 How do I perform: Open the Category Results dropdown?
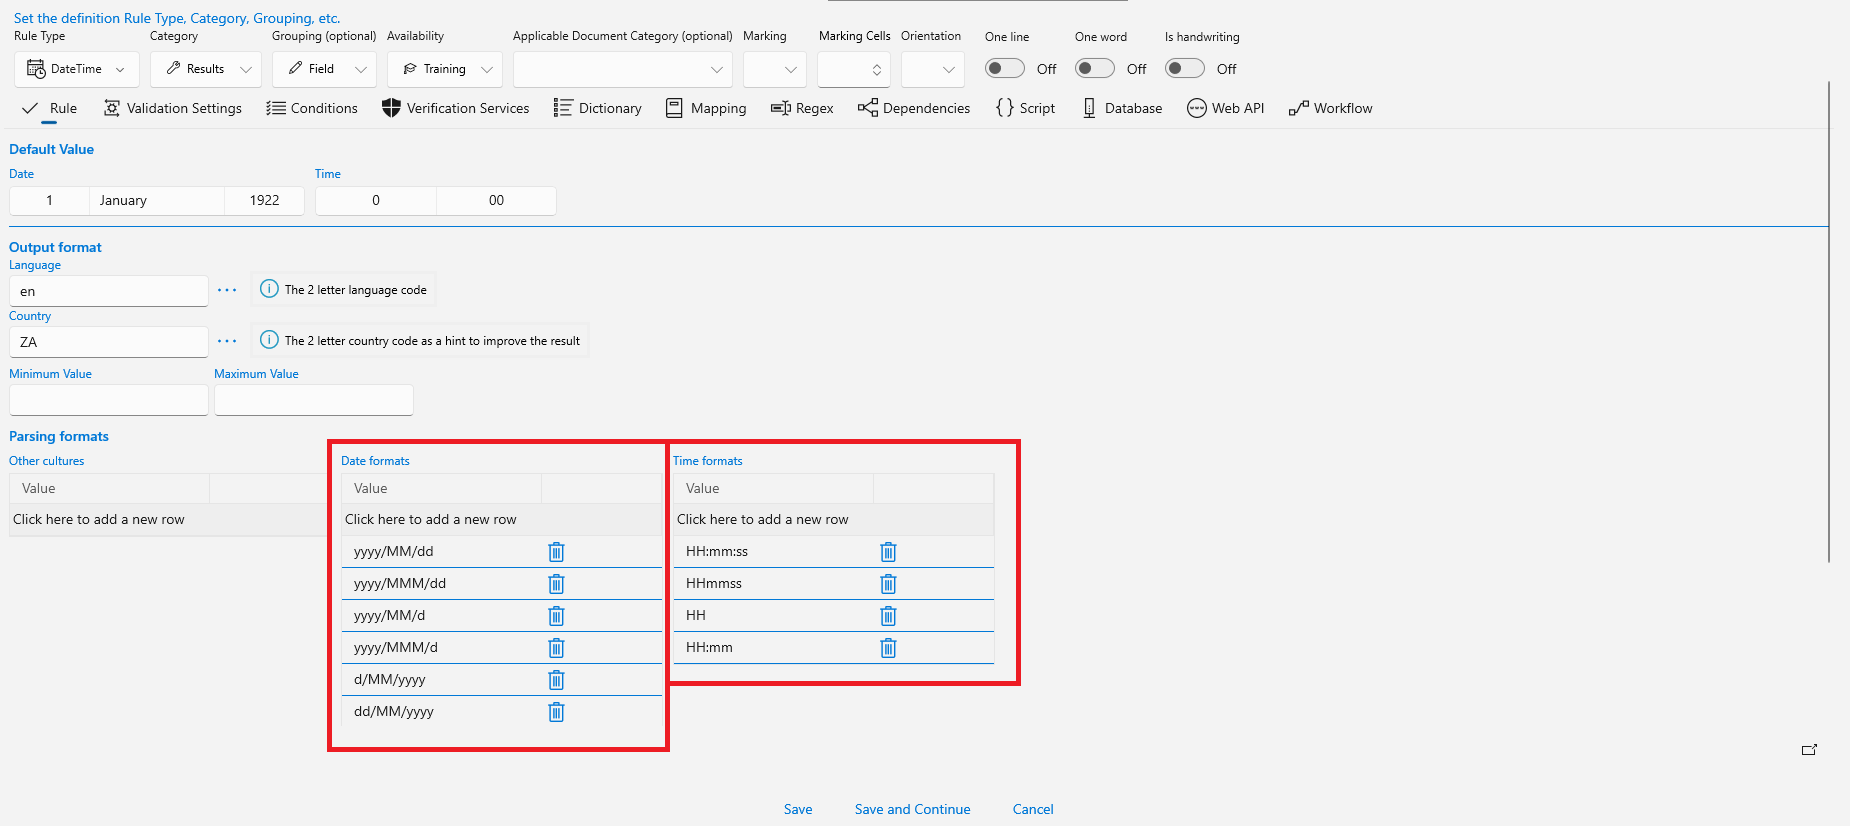pos(206,69)
